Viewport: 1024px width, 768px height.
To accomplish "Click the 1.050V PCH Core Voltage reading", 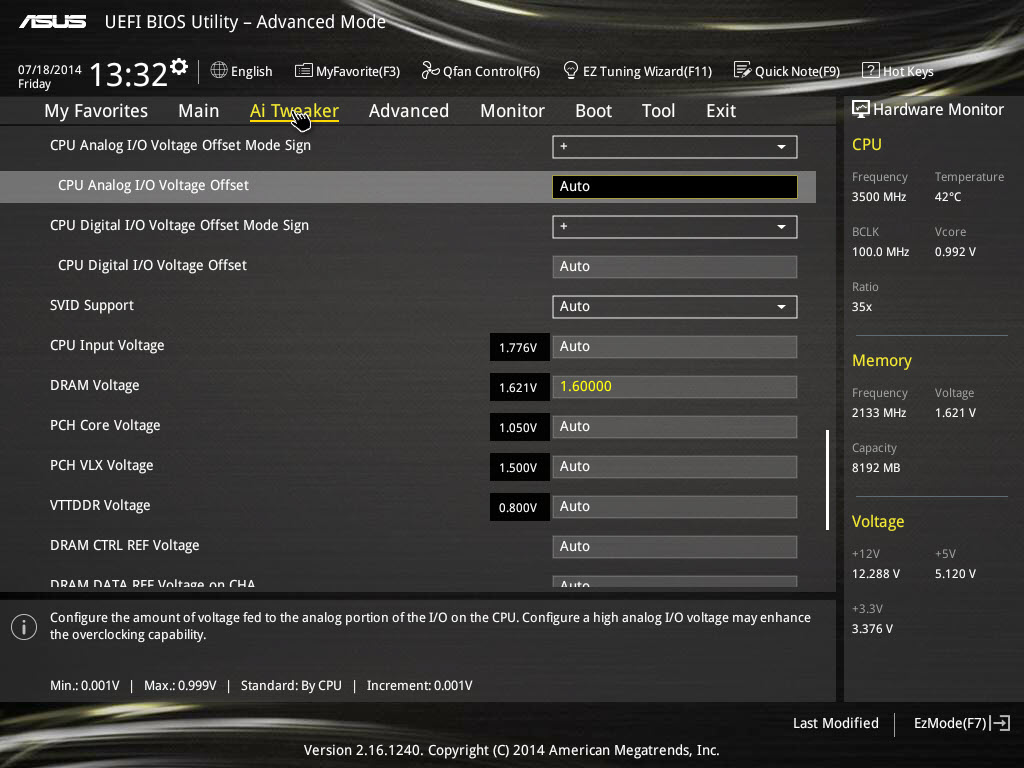I will (519, 427).
